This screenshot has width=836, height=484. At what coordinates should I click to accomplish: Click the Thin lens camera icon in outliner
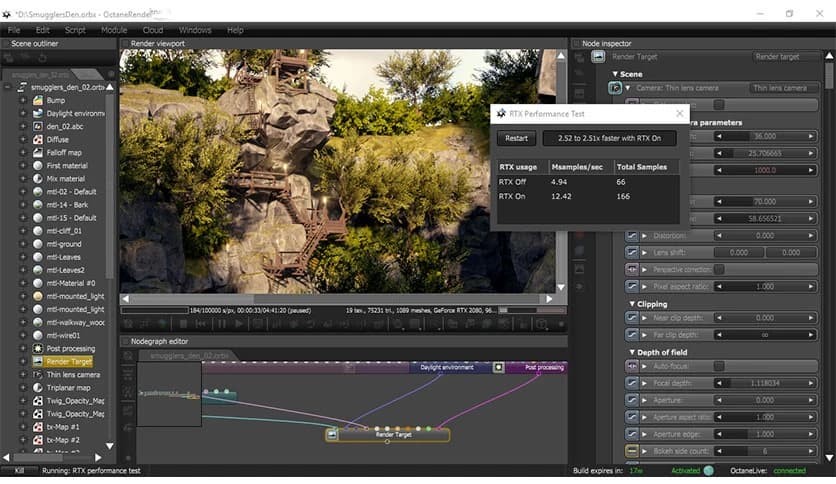[x=38, y=375]
